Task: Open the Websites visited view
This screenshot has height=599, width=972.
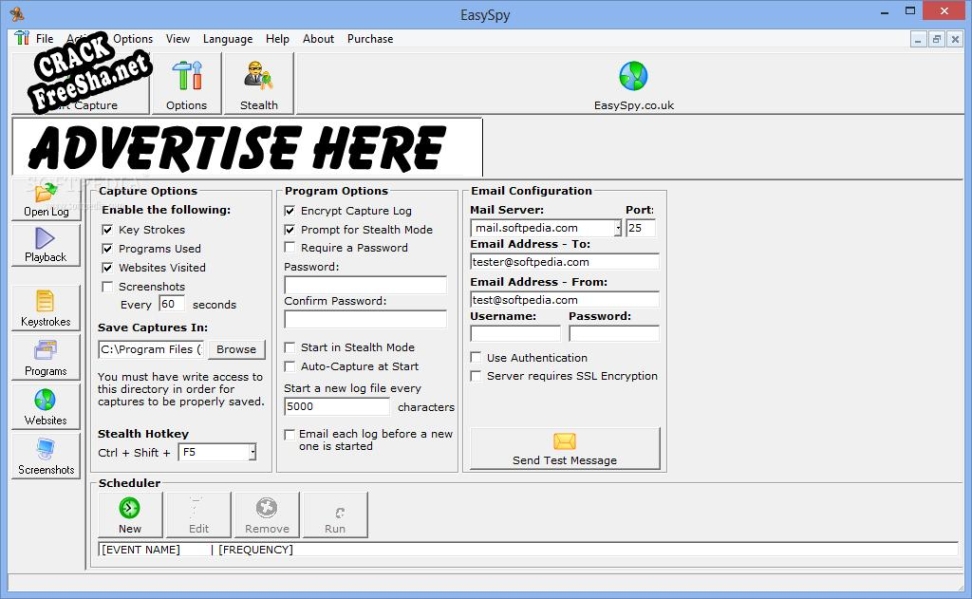Action: pyautogui.click(x=46, y=406)
